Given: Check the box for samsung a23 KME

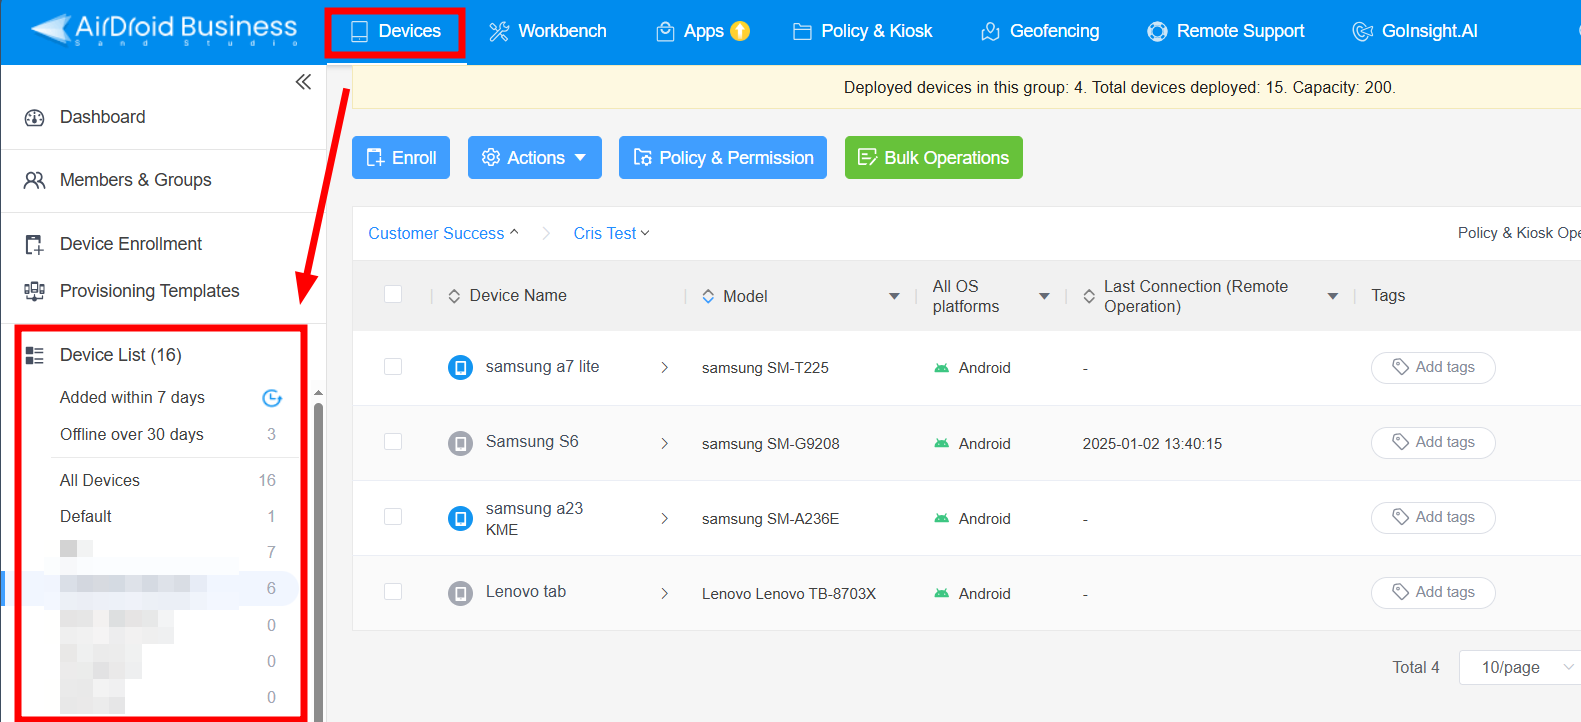Looking at the screenshot, I should tap(393, 516).
